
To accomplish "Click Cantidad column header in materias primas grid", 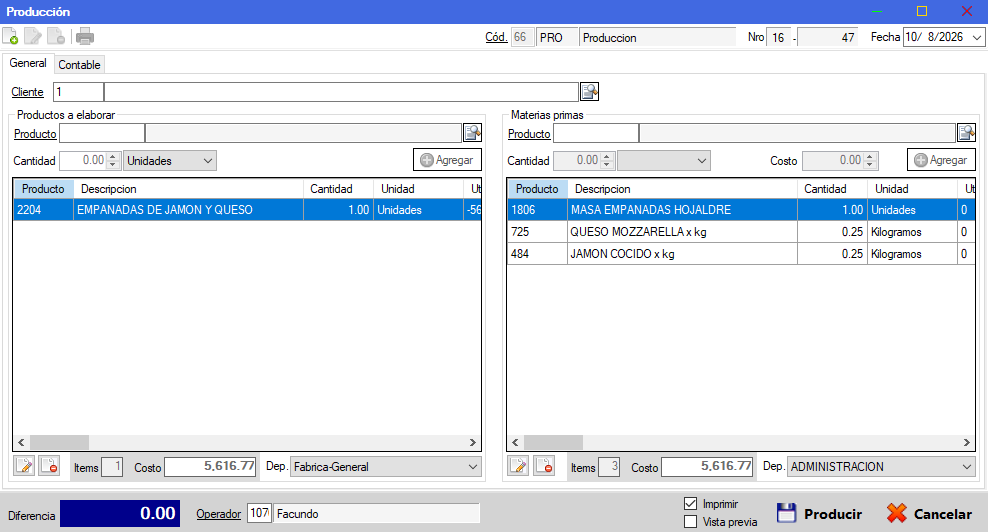I will [832, 189].
